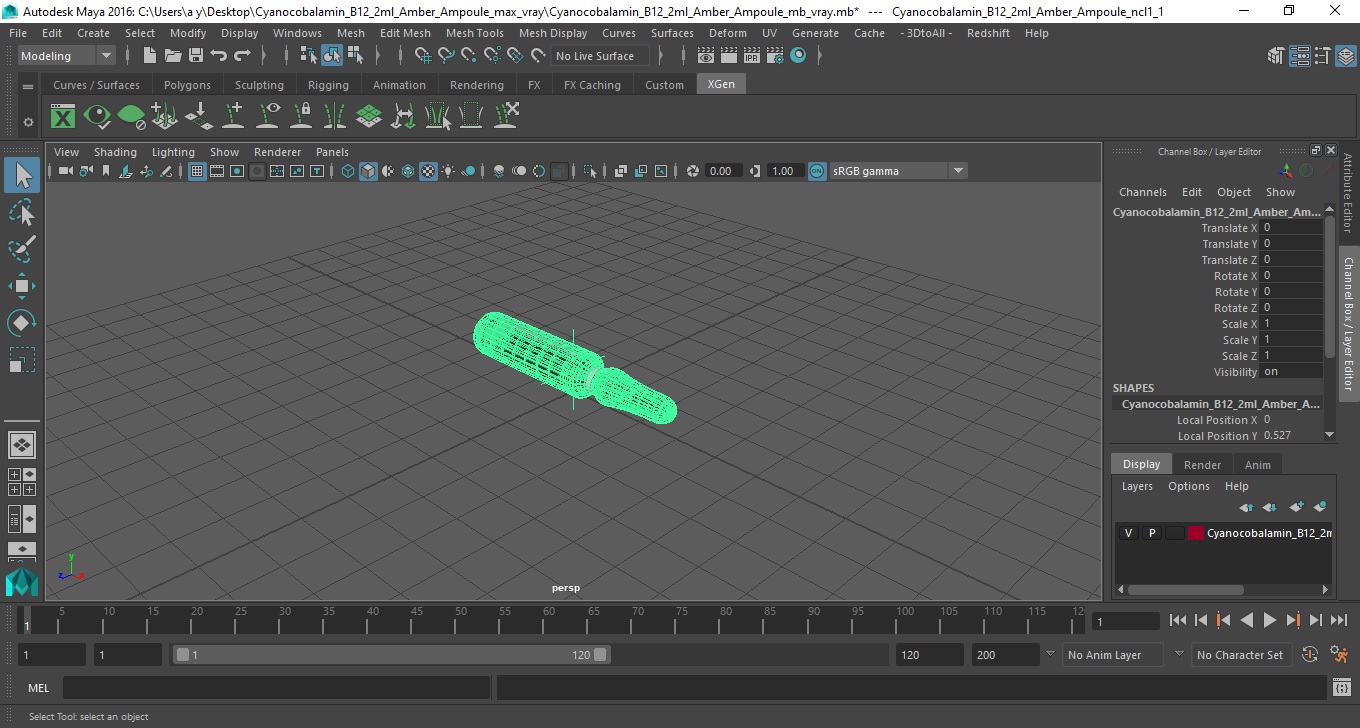The width and height of the screenshot is (1360, 728).
Task: Open the Channels menu in Channel Box
Action: click(1143, 192)
